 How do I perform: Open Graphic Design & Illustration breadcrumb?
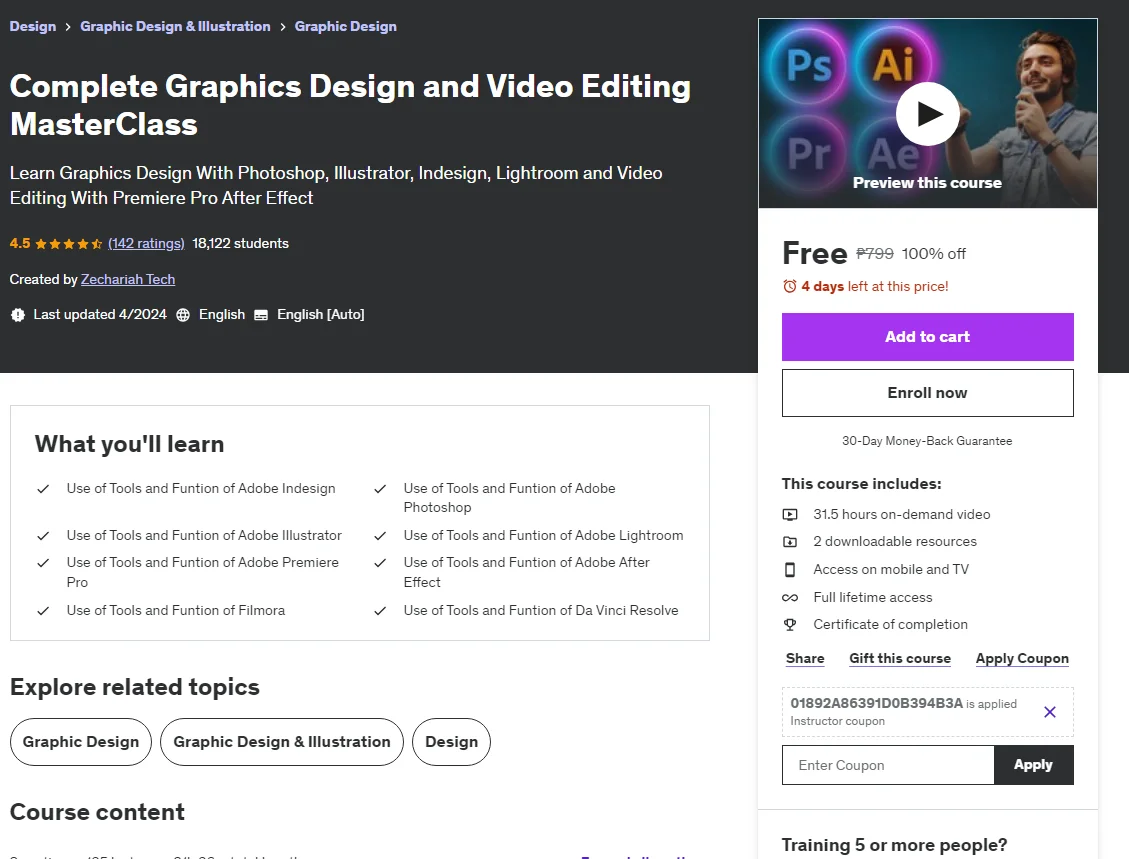point(175,26)
